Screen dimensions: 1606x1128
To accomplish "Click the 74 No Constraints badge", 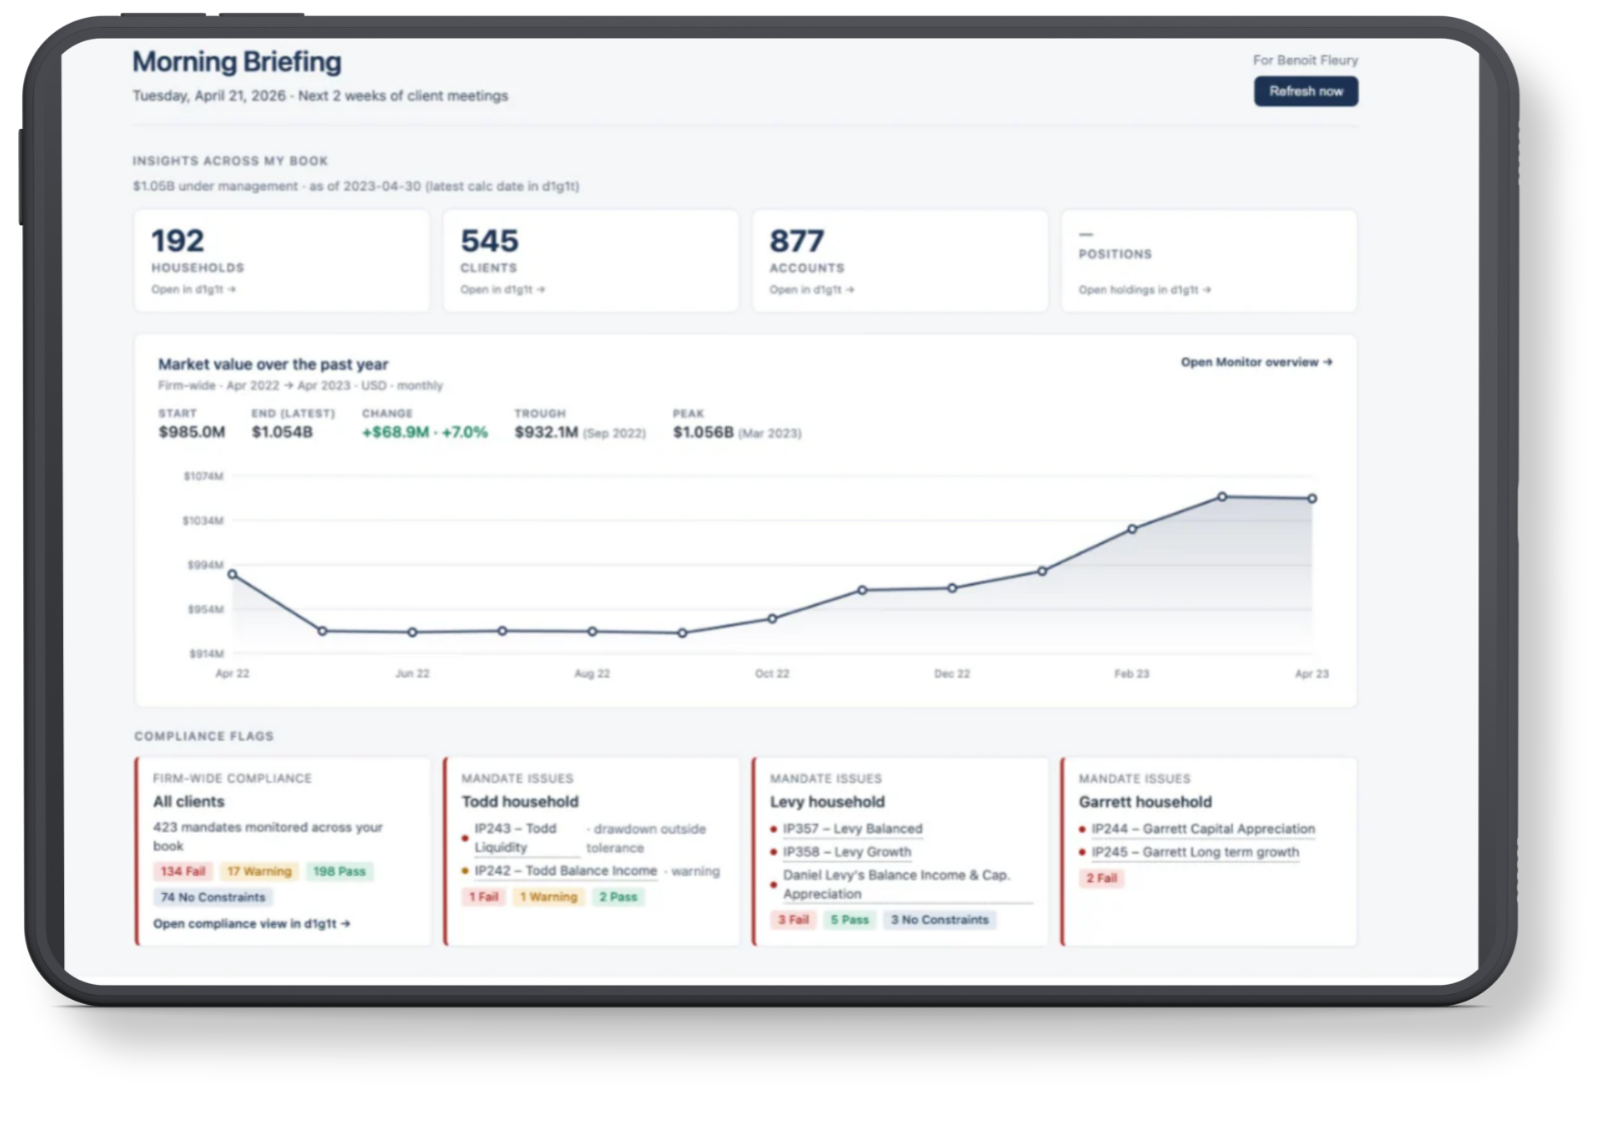I will (213, 897).
